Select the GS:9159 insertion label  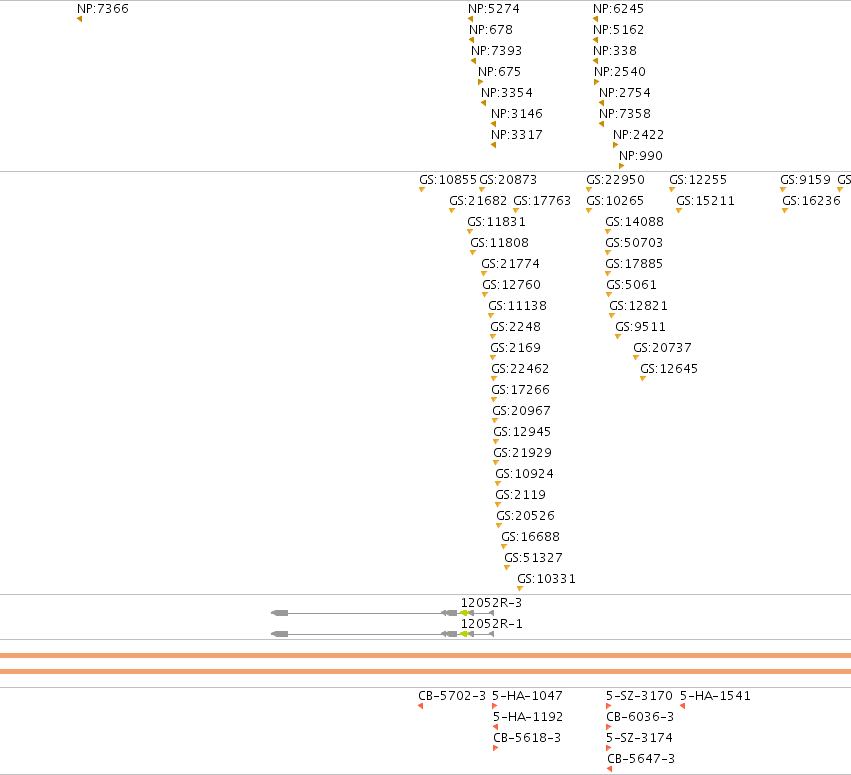805,180
